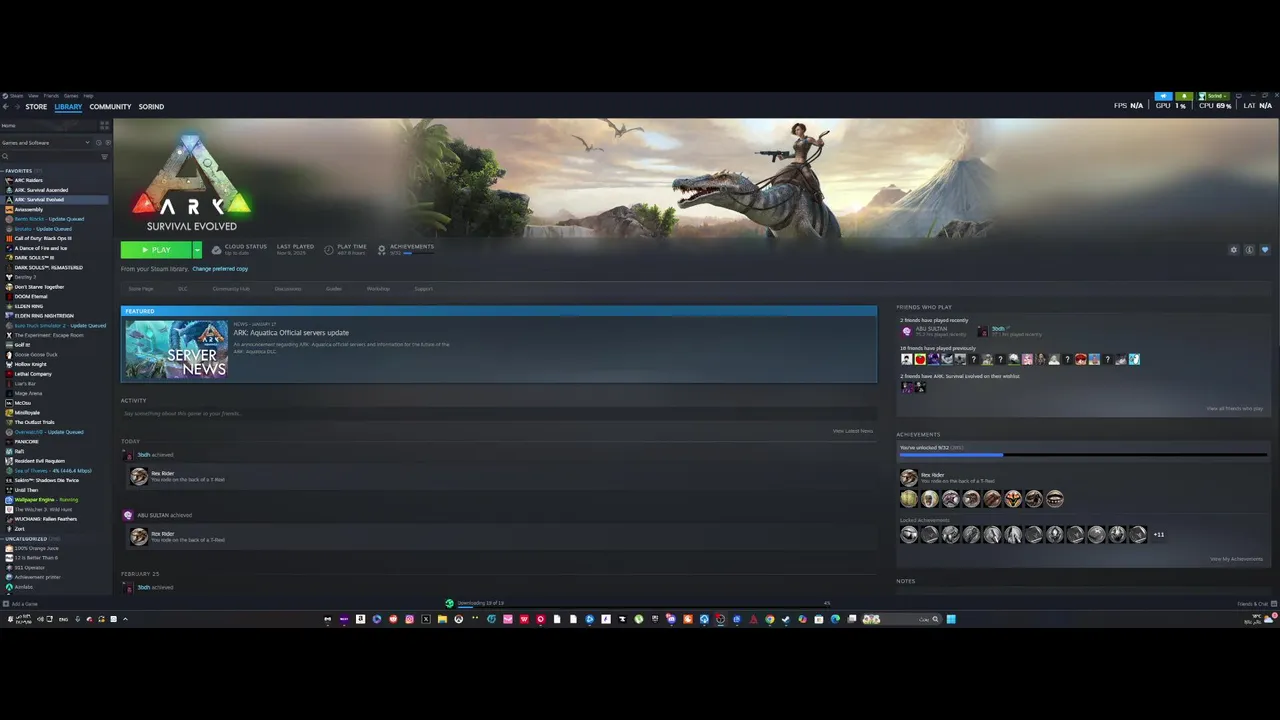Toggle the recent activity clock sort icon
The width and height of the screenshot is (1280, 720).
[100, 143]
